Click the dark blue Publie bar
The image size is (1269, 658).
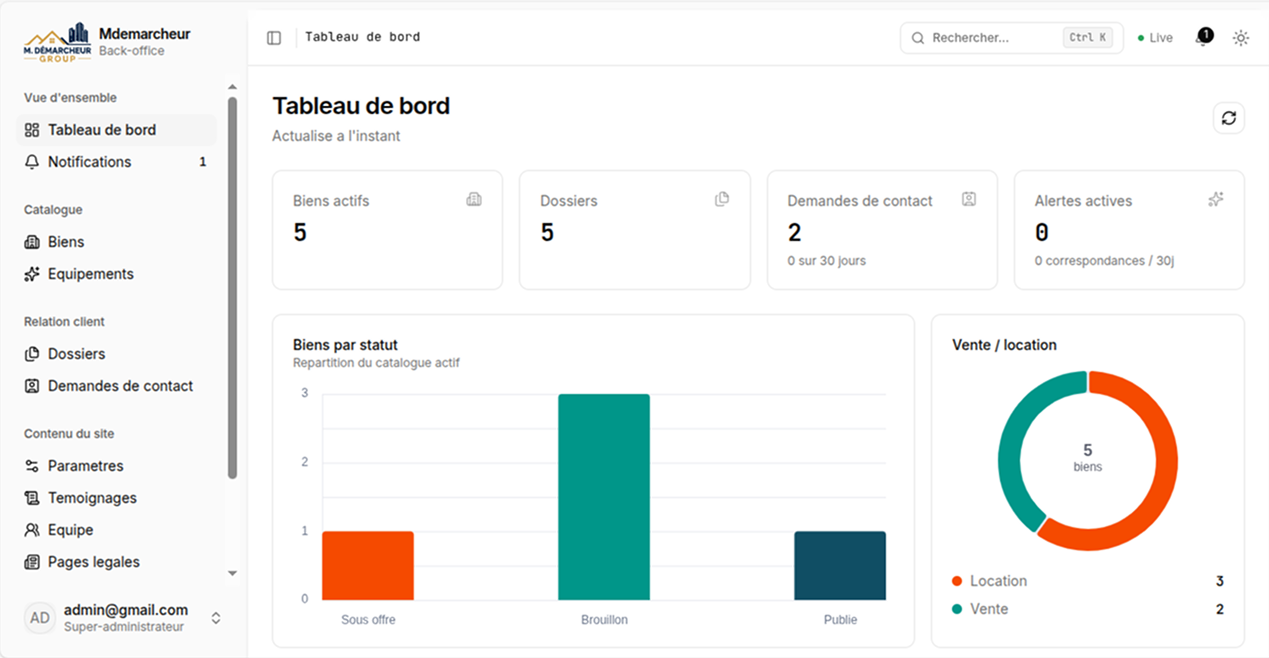tap(840, 565)
